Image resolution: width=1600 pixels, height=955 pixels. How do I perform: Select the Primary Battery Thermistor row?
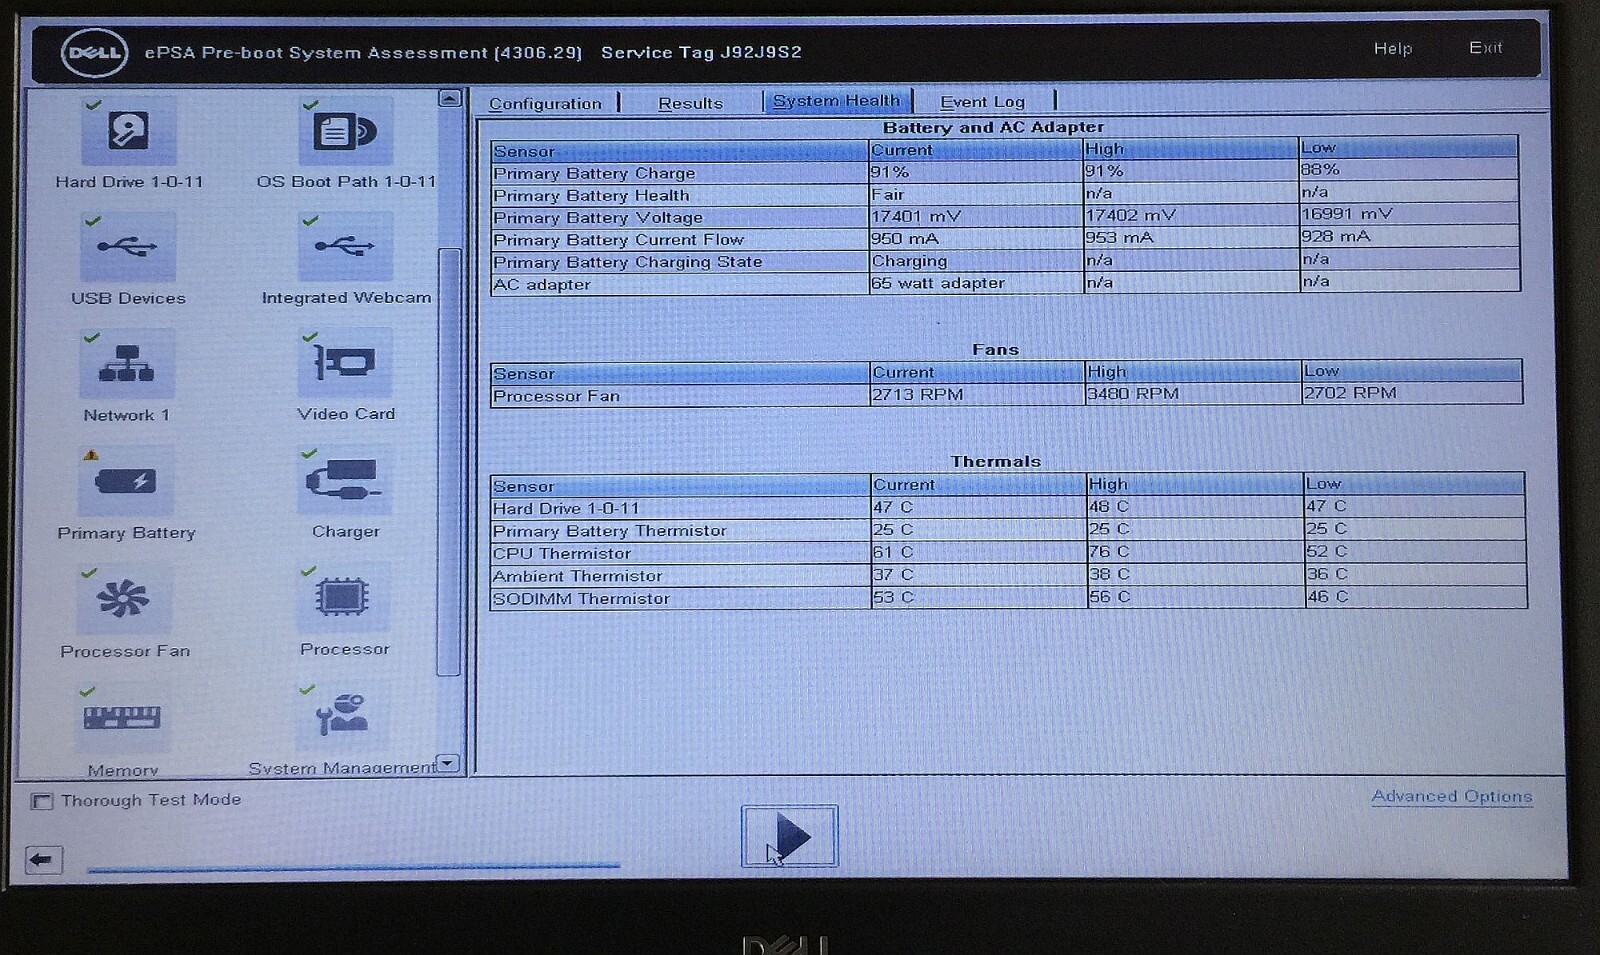click(1008, 530)
